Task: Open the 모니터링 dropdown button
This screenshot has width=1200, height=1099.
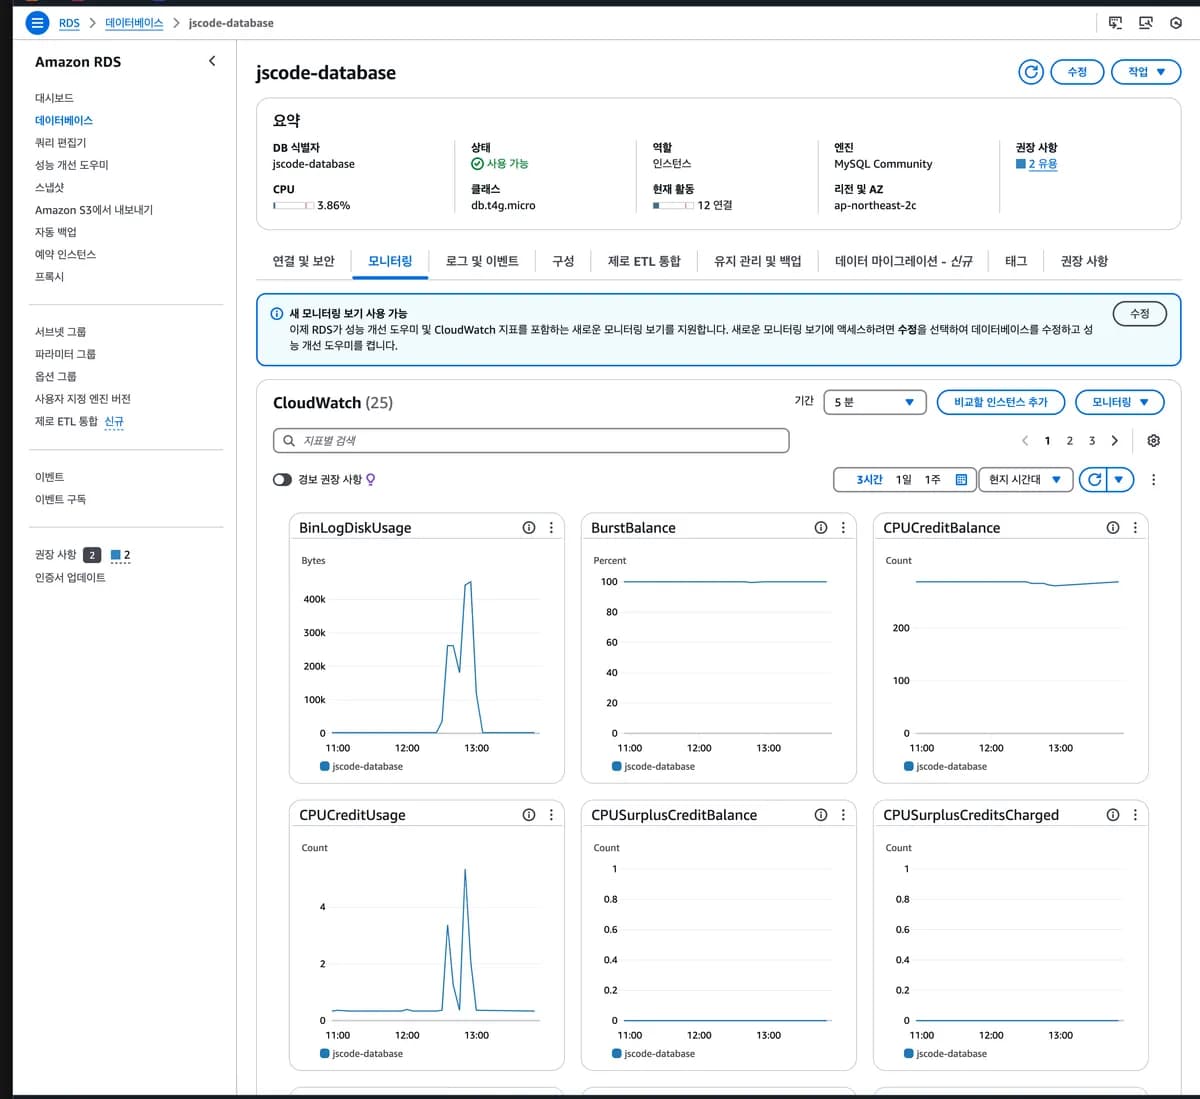Action: click(x=1120, y=402)
